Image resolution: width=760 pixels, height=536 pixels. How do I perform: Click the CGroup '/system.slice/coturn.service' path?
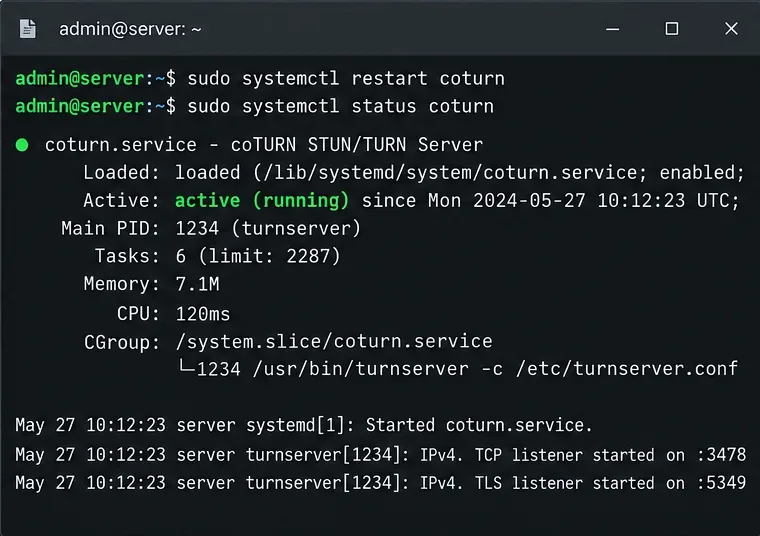point(334,342)
